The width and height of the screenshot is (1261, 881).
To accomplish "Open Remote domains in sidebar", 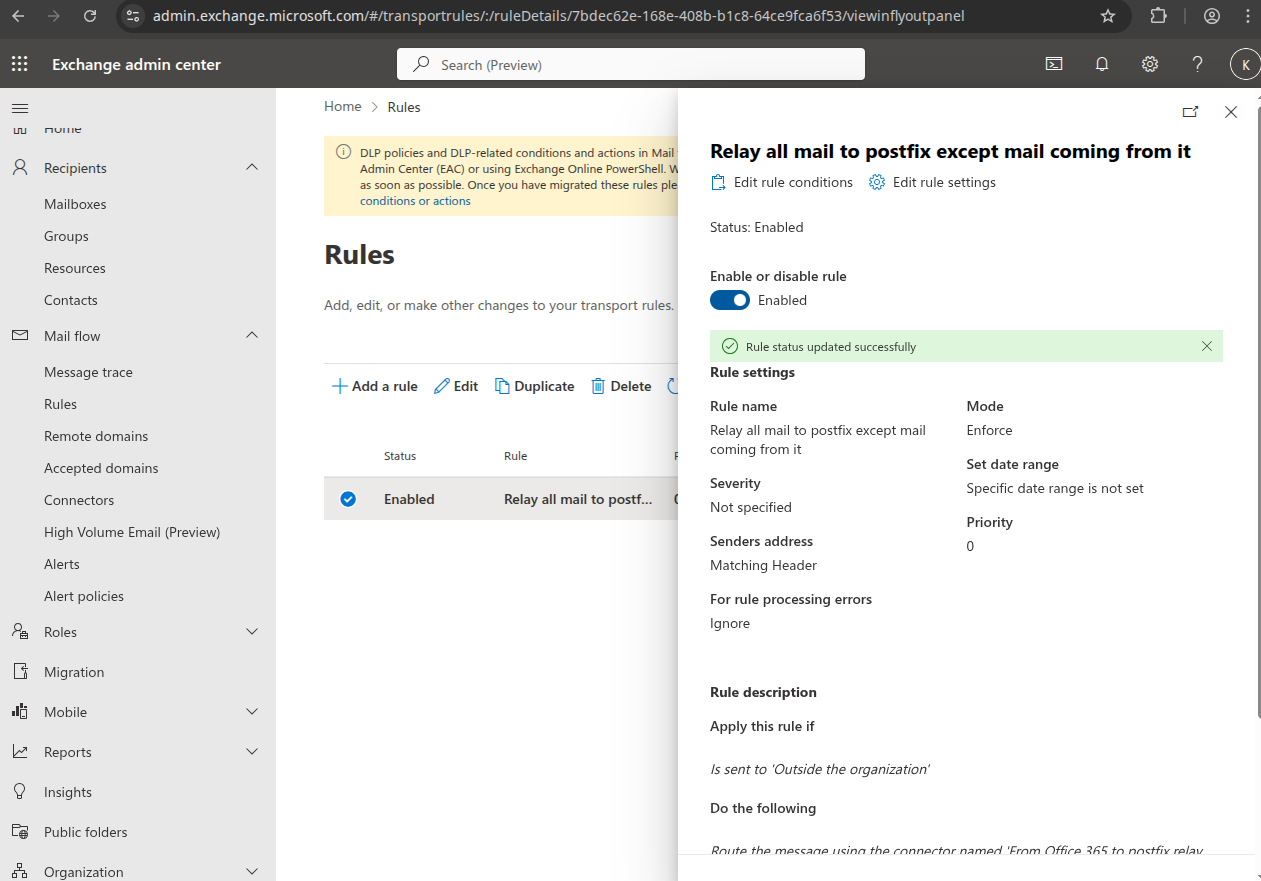I will coord(96,436).
